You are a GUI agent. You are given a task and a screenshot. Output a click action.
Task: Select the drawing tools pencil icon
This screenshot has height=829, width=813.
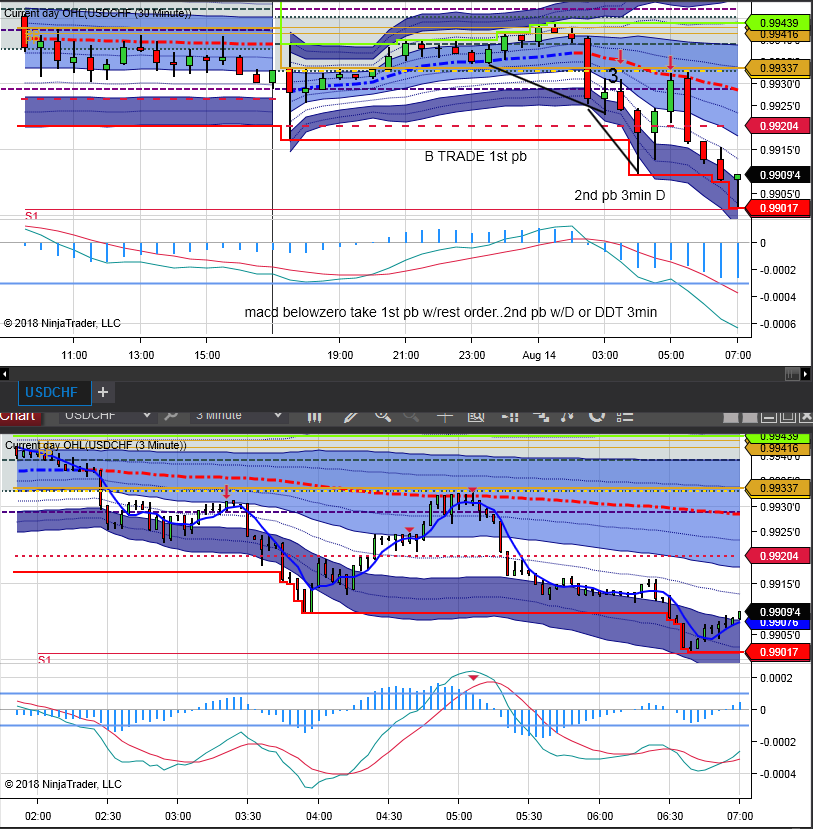point(350,417)
